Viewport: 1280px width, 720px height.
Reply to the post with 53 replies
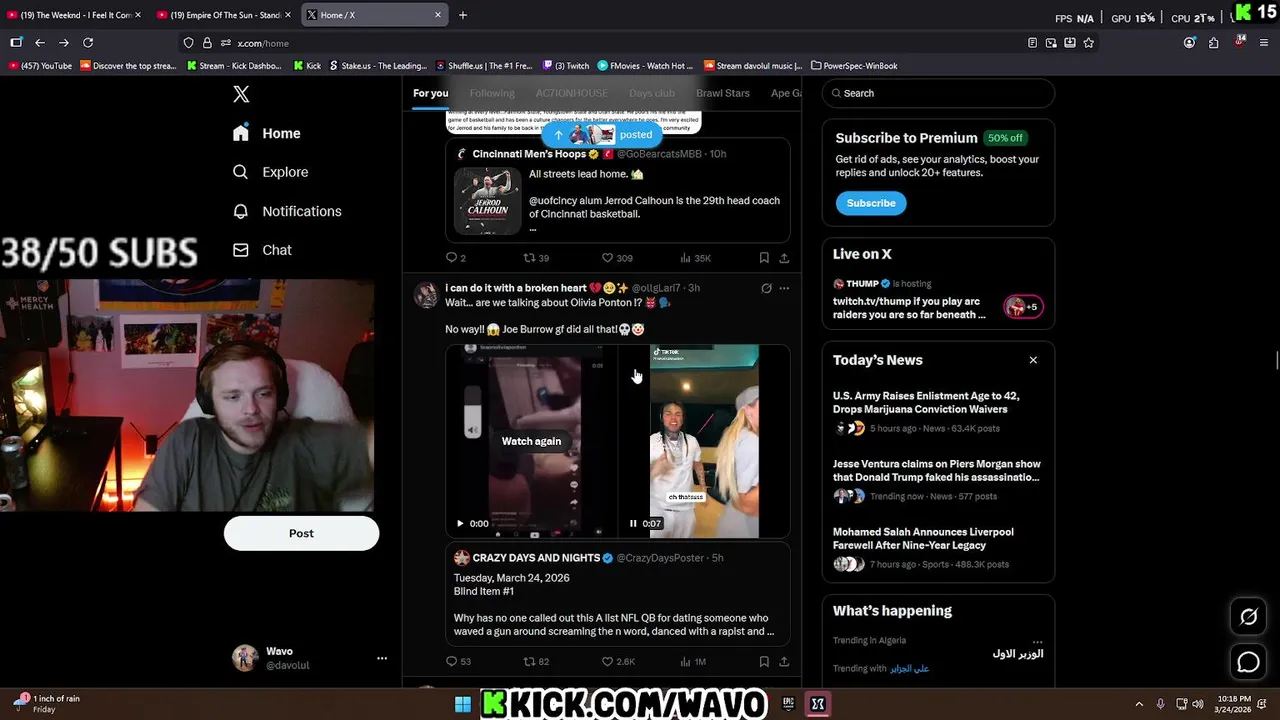click(x=458, y=661)
